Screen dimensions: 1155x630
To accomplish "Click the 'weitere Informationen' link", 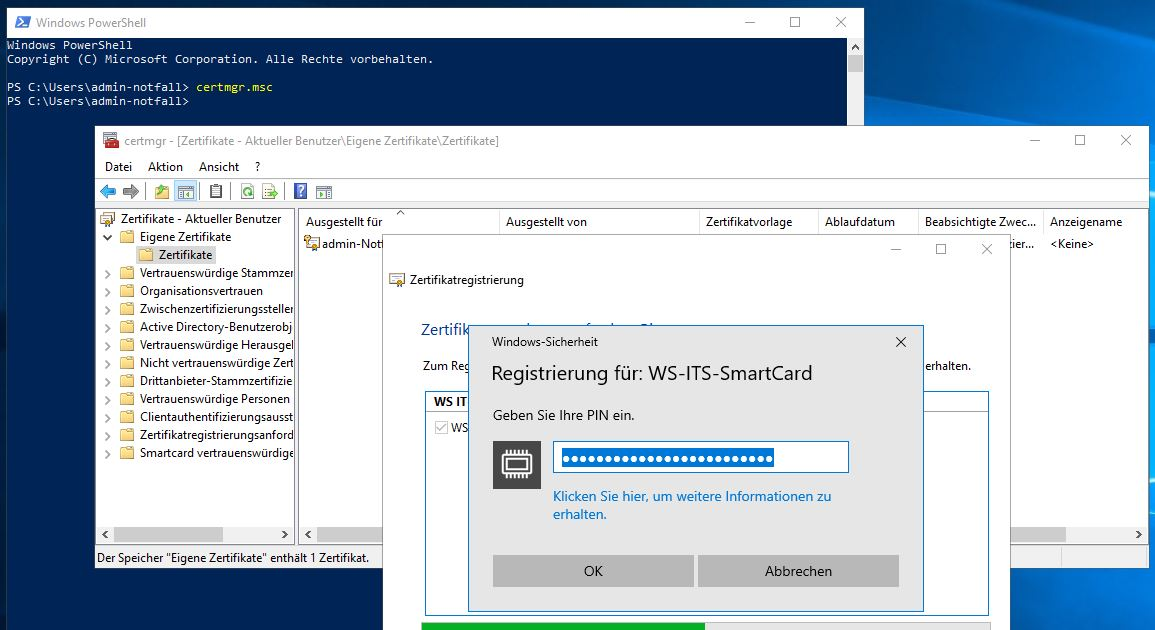I will coord(692,505).
